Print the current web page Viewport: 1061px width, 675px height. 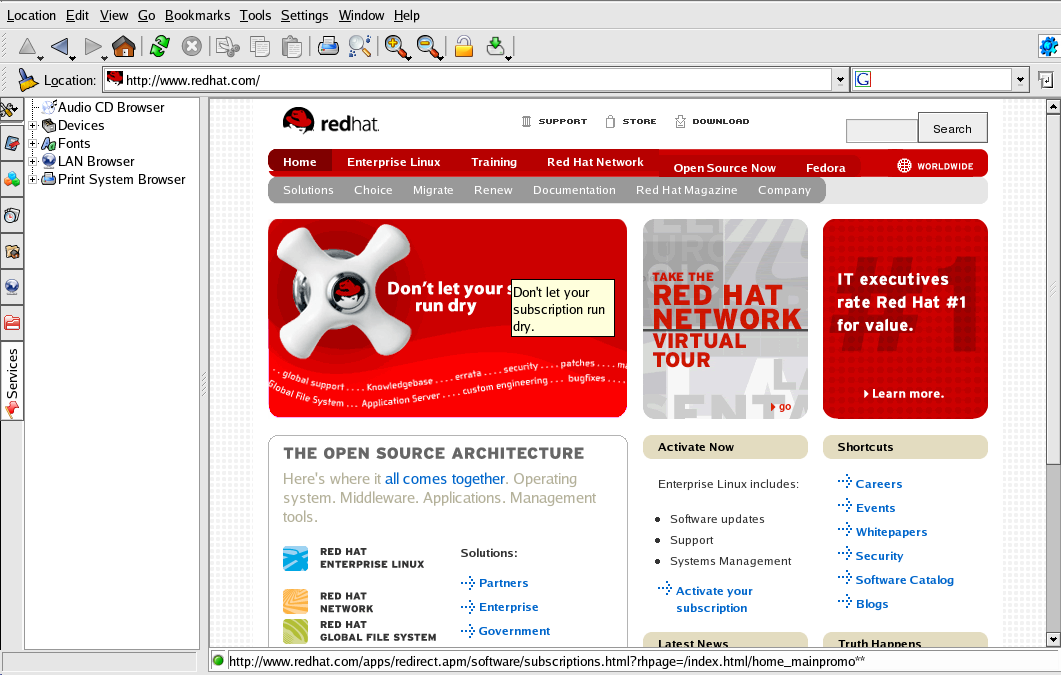(x=328, y=46)
